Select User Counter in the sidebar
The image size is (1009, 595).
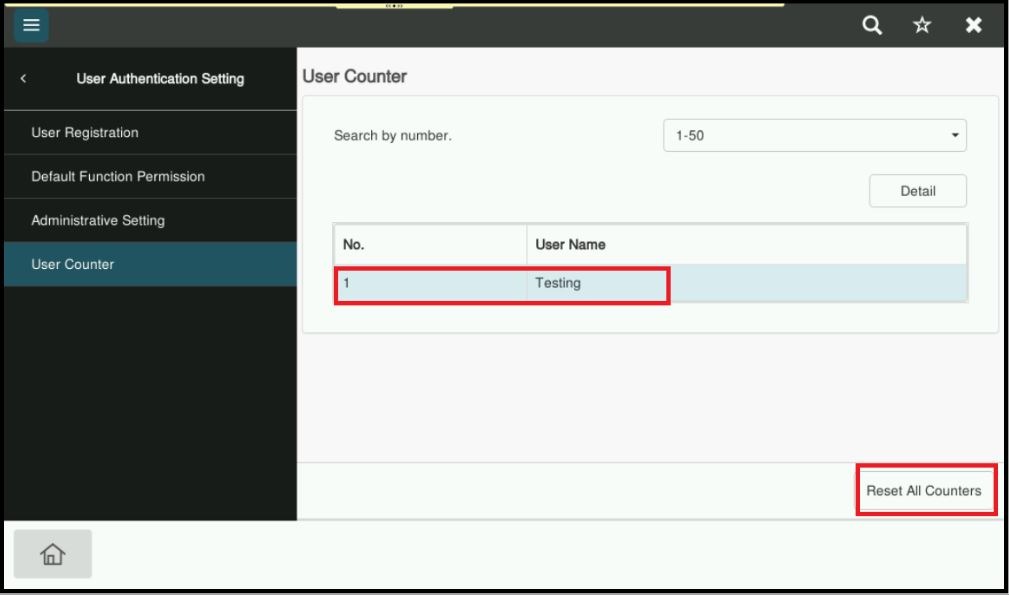73,265
